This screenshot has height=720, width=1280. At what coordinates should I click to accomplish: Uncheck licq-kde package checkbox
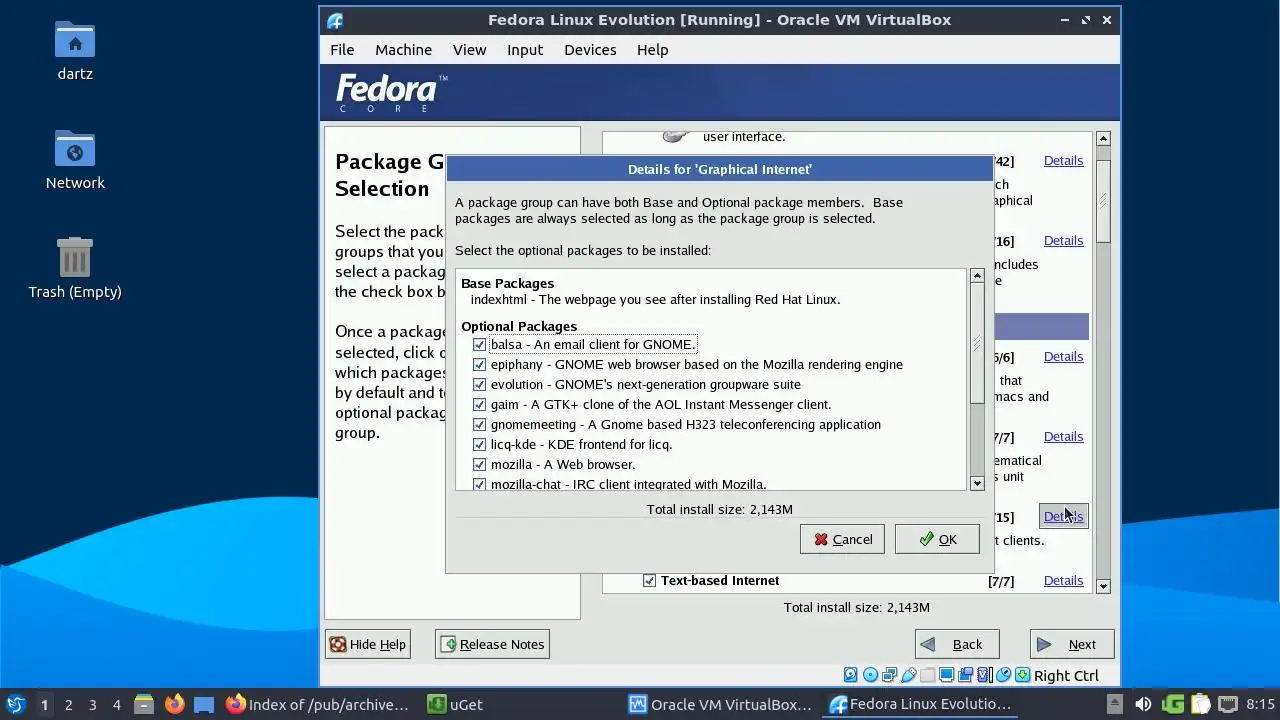479,444
